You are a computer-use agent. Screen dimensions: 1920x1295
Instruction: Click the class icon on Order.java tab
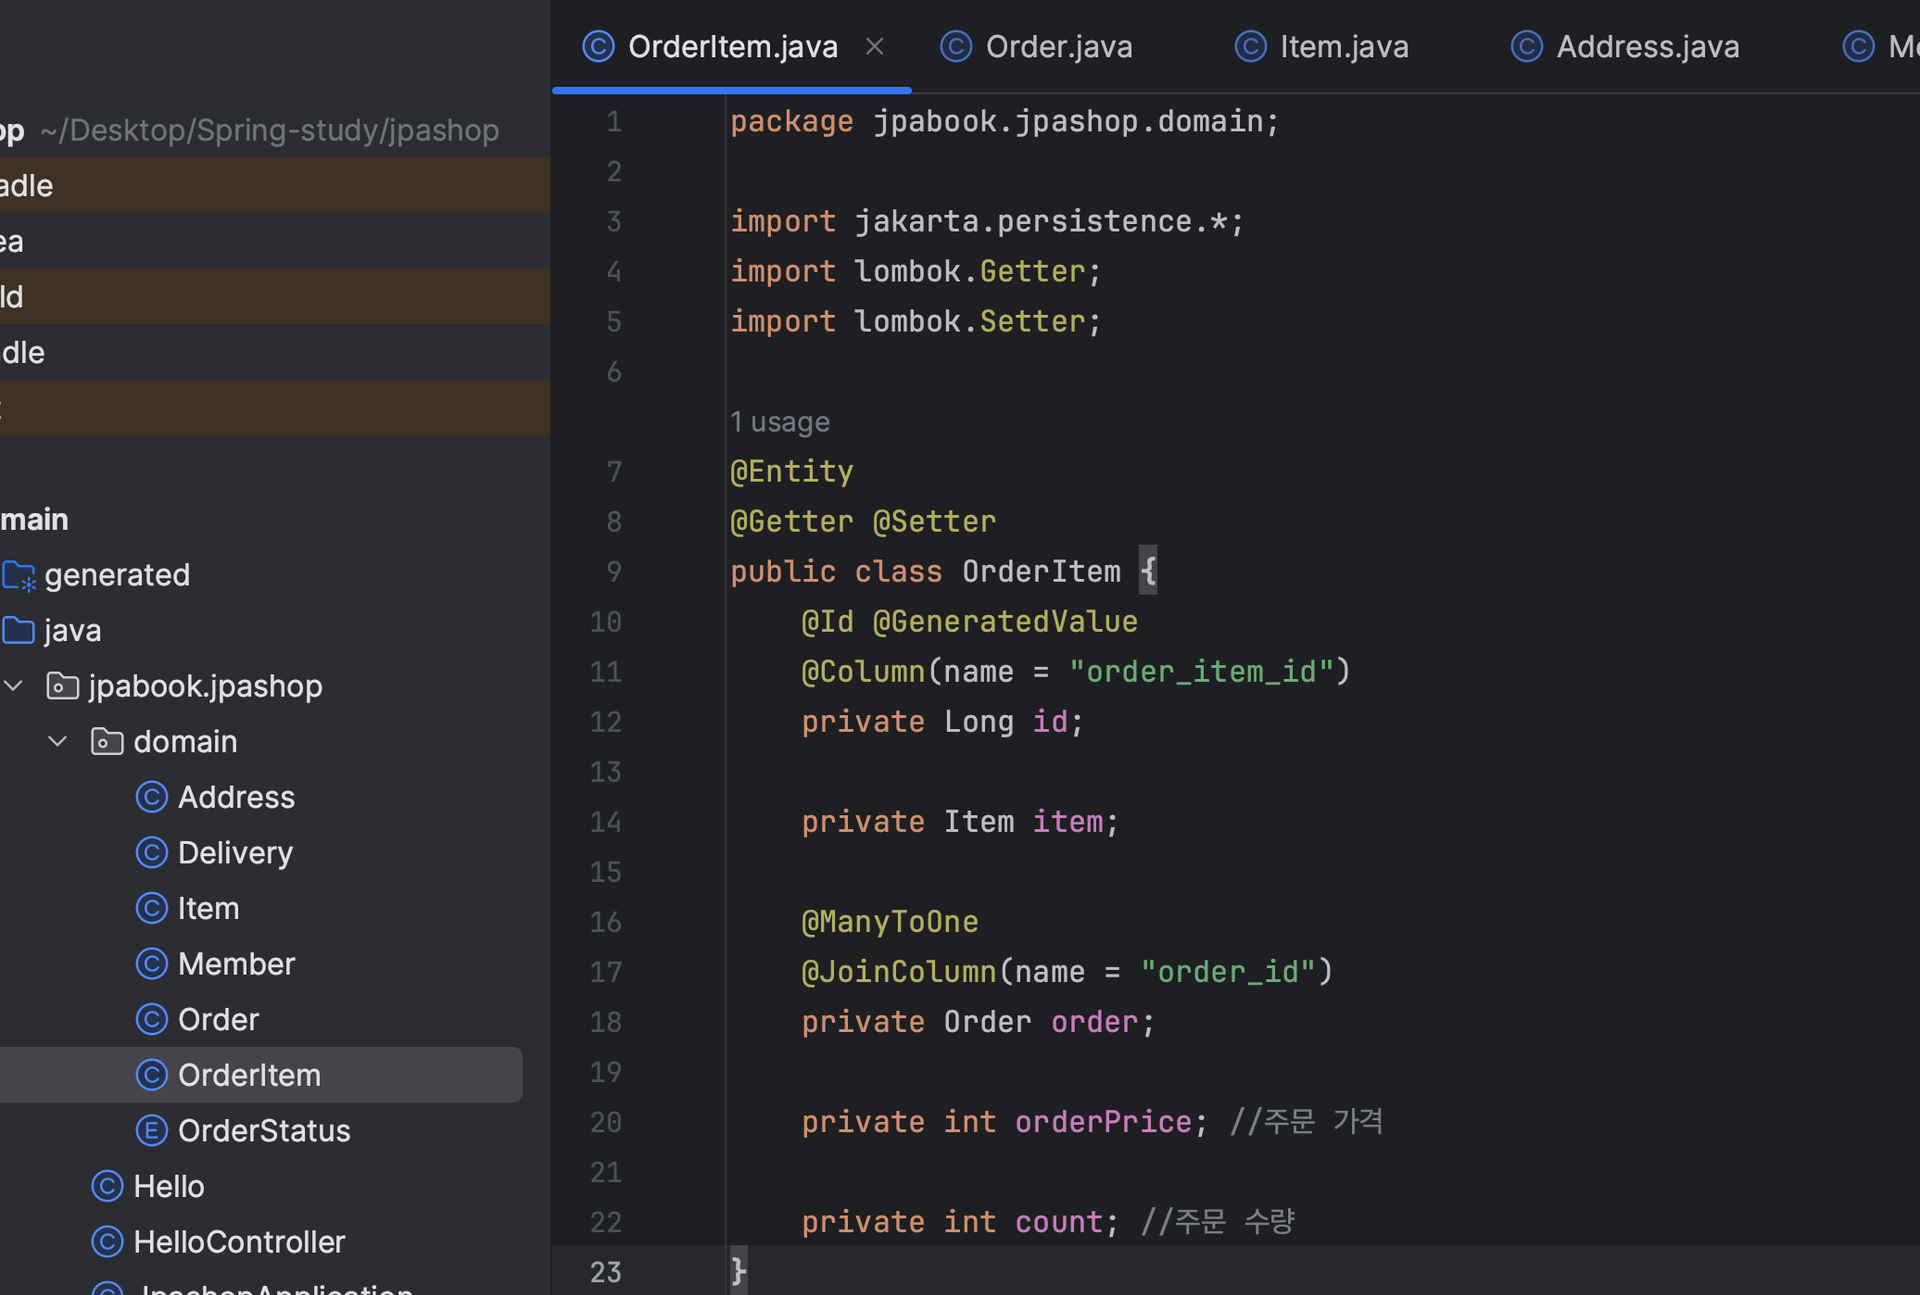pos(956,46)
